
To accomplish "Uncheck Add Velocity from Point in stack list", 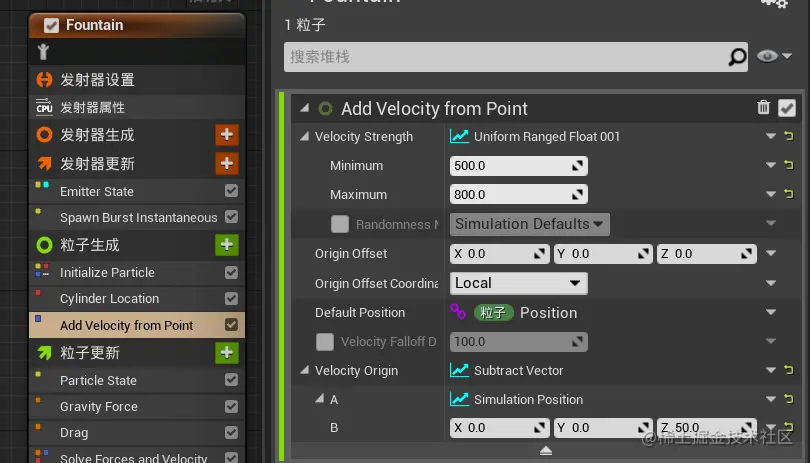I will (x=231, y=325).
